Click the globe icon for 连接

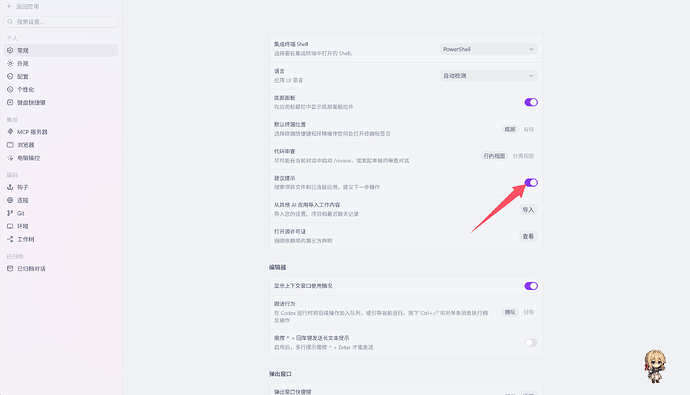pos(10,200)
